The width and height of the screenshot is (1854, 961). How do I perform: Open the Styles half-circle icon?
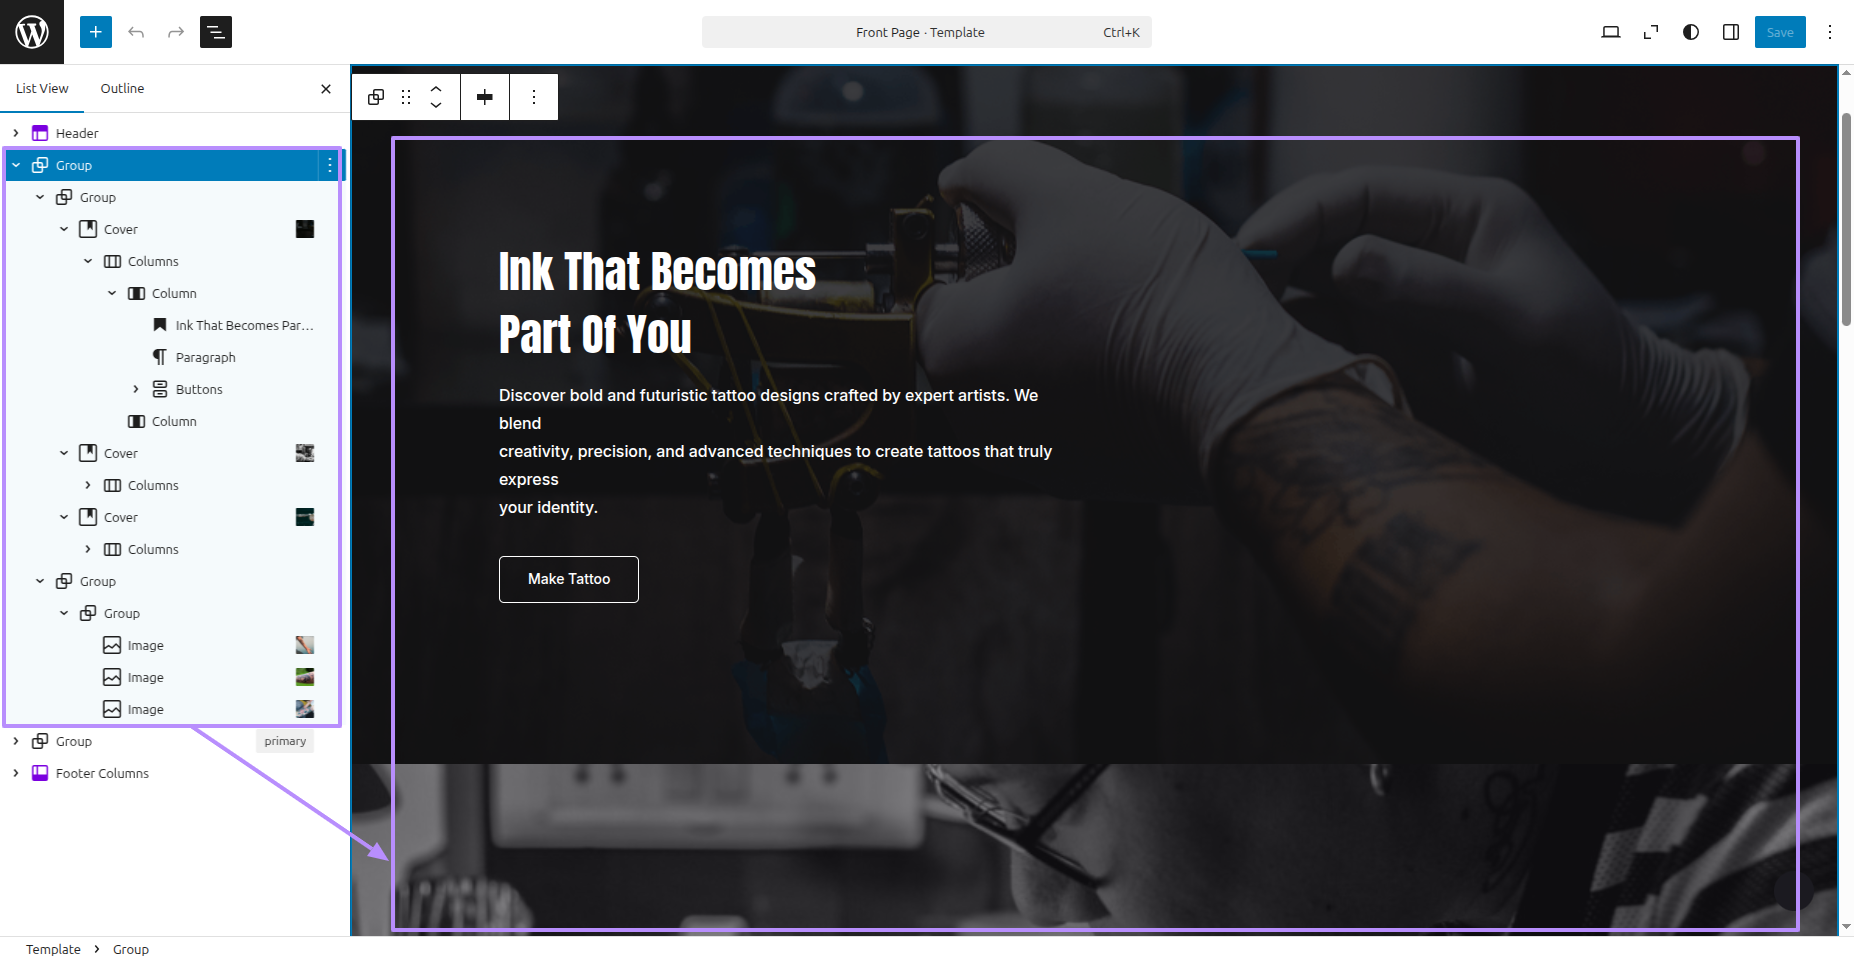coord(1691,32)
